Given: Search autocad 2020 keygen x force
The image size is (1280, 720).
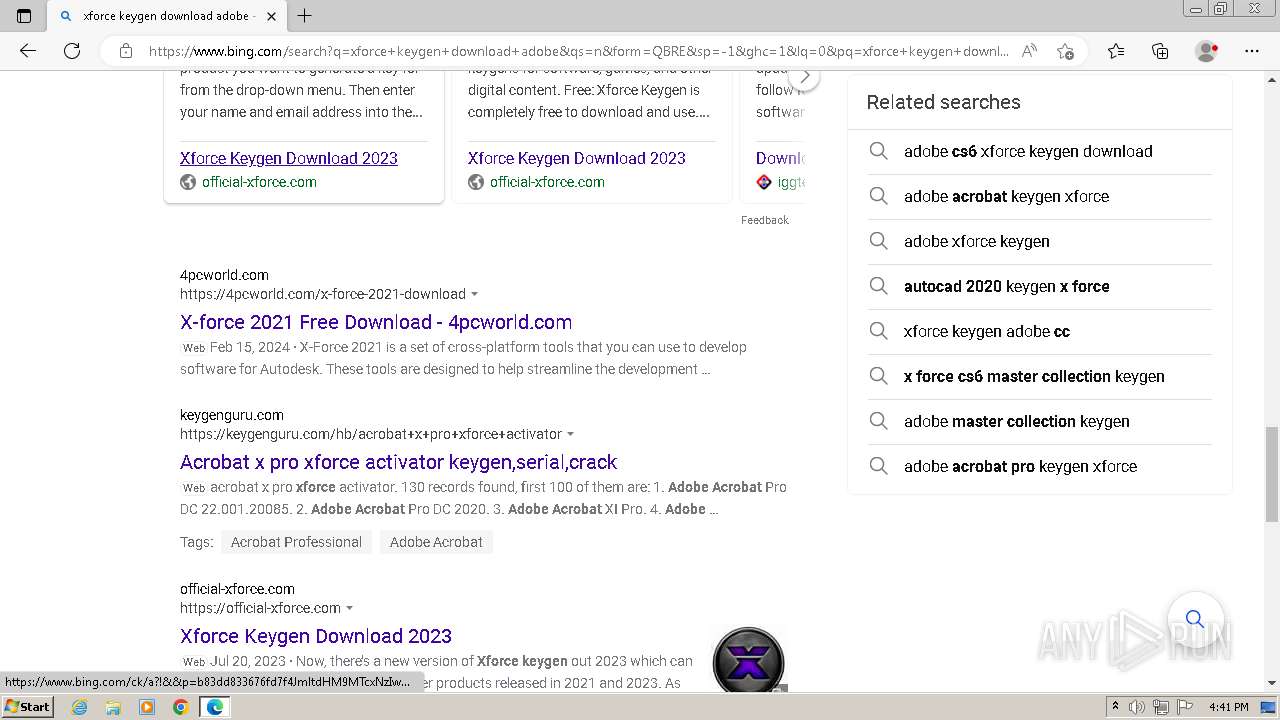Looking at the screenshot, I should 1040,286.
